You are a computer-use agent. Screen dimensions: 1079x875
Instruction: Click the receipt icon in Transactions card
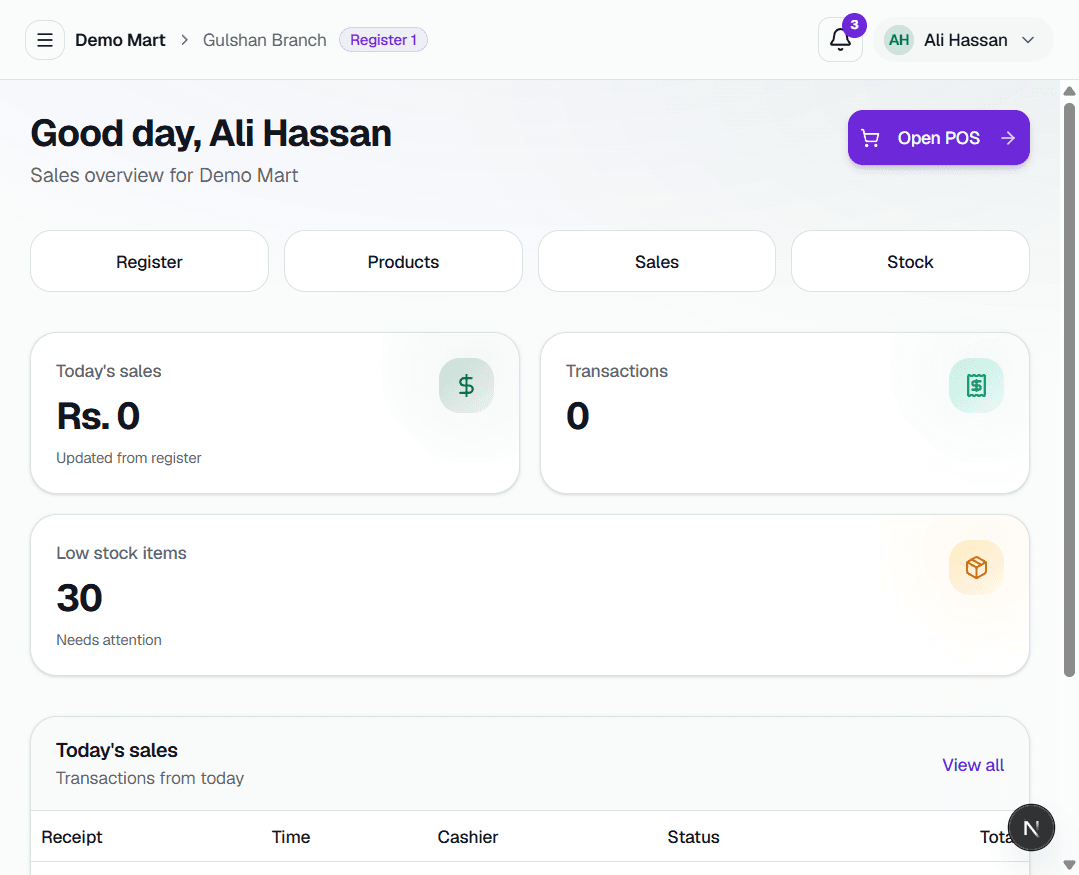click(976, 385)
